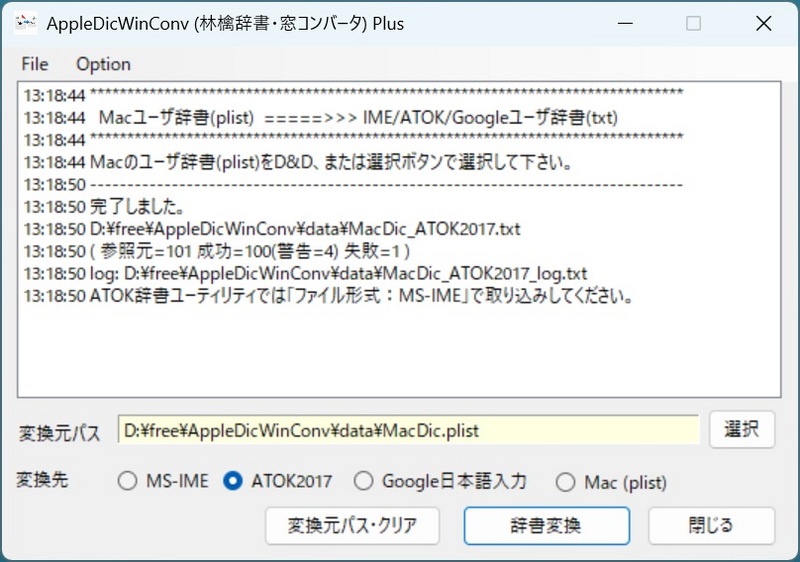Start conversion with the 辞書変換 button
Image resolution: width=800 pixels, height=562 pixels.
point(546,525)
